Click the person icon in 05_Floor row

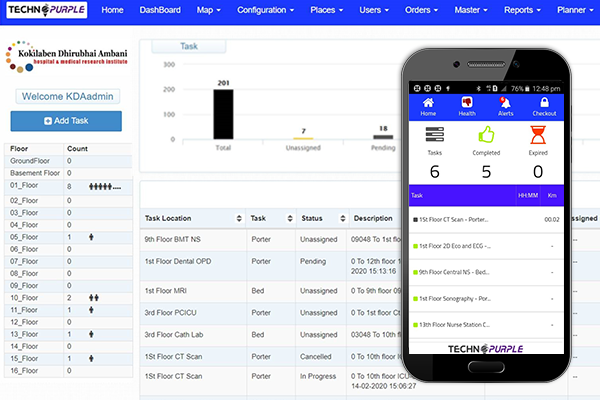click(x=91, y=237)
